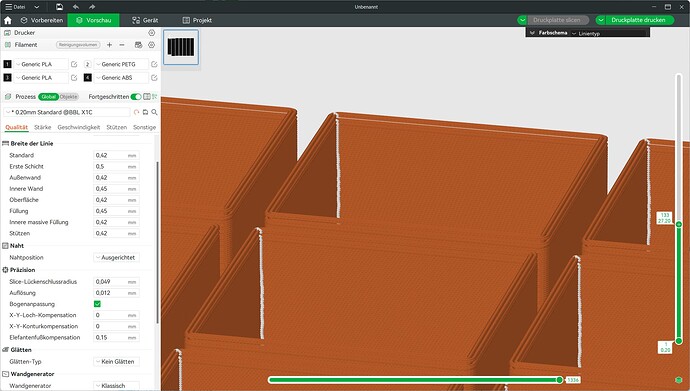Click the Reinigungsvolumen button

[78, 45]
